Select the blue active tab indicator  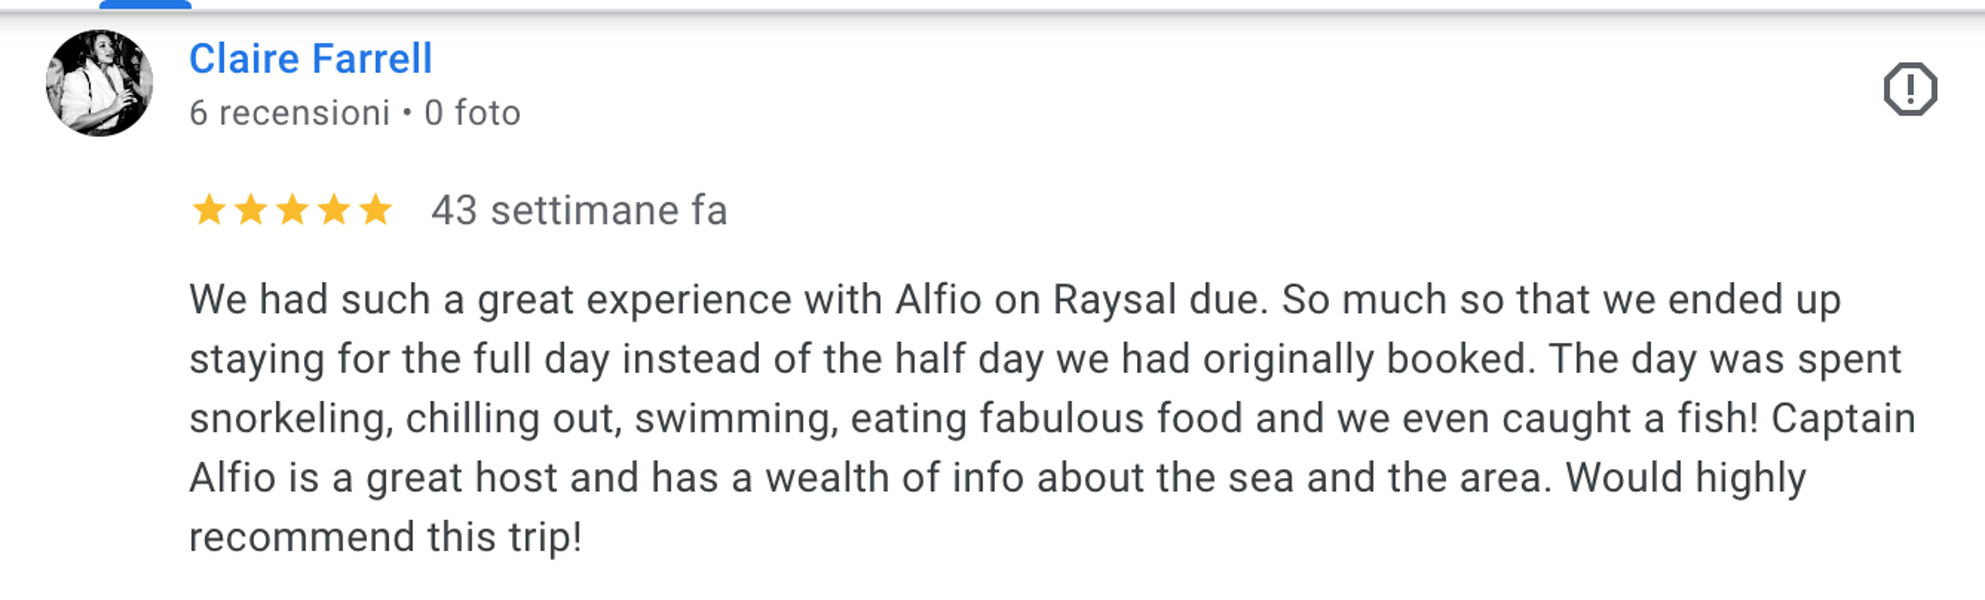point(145,5)
